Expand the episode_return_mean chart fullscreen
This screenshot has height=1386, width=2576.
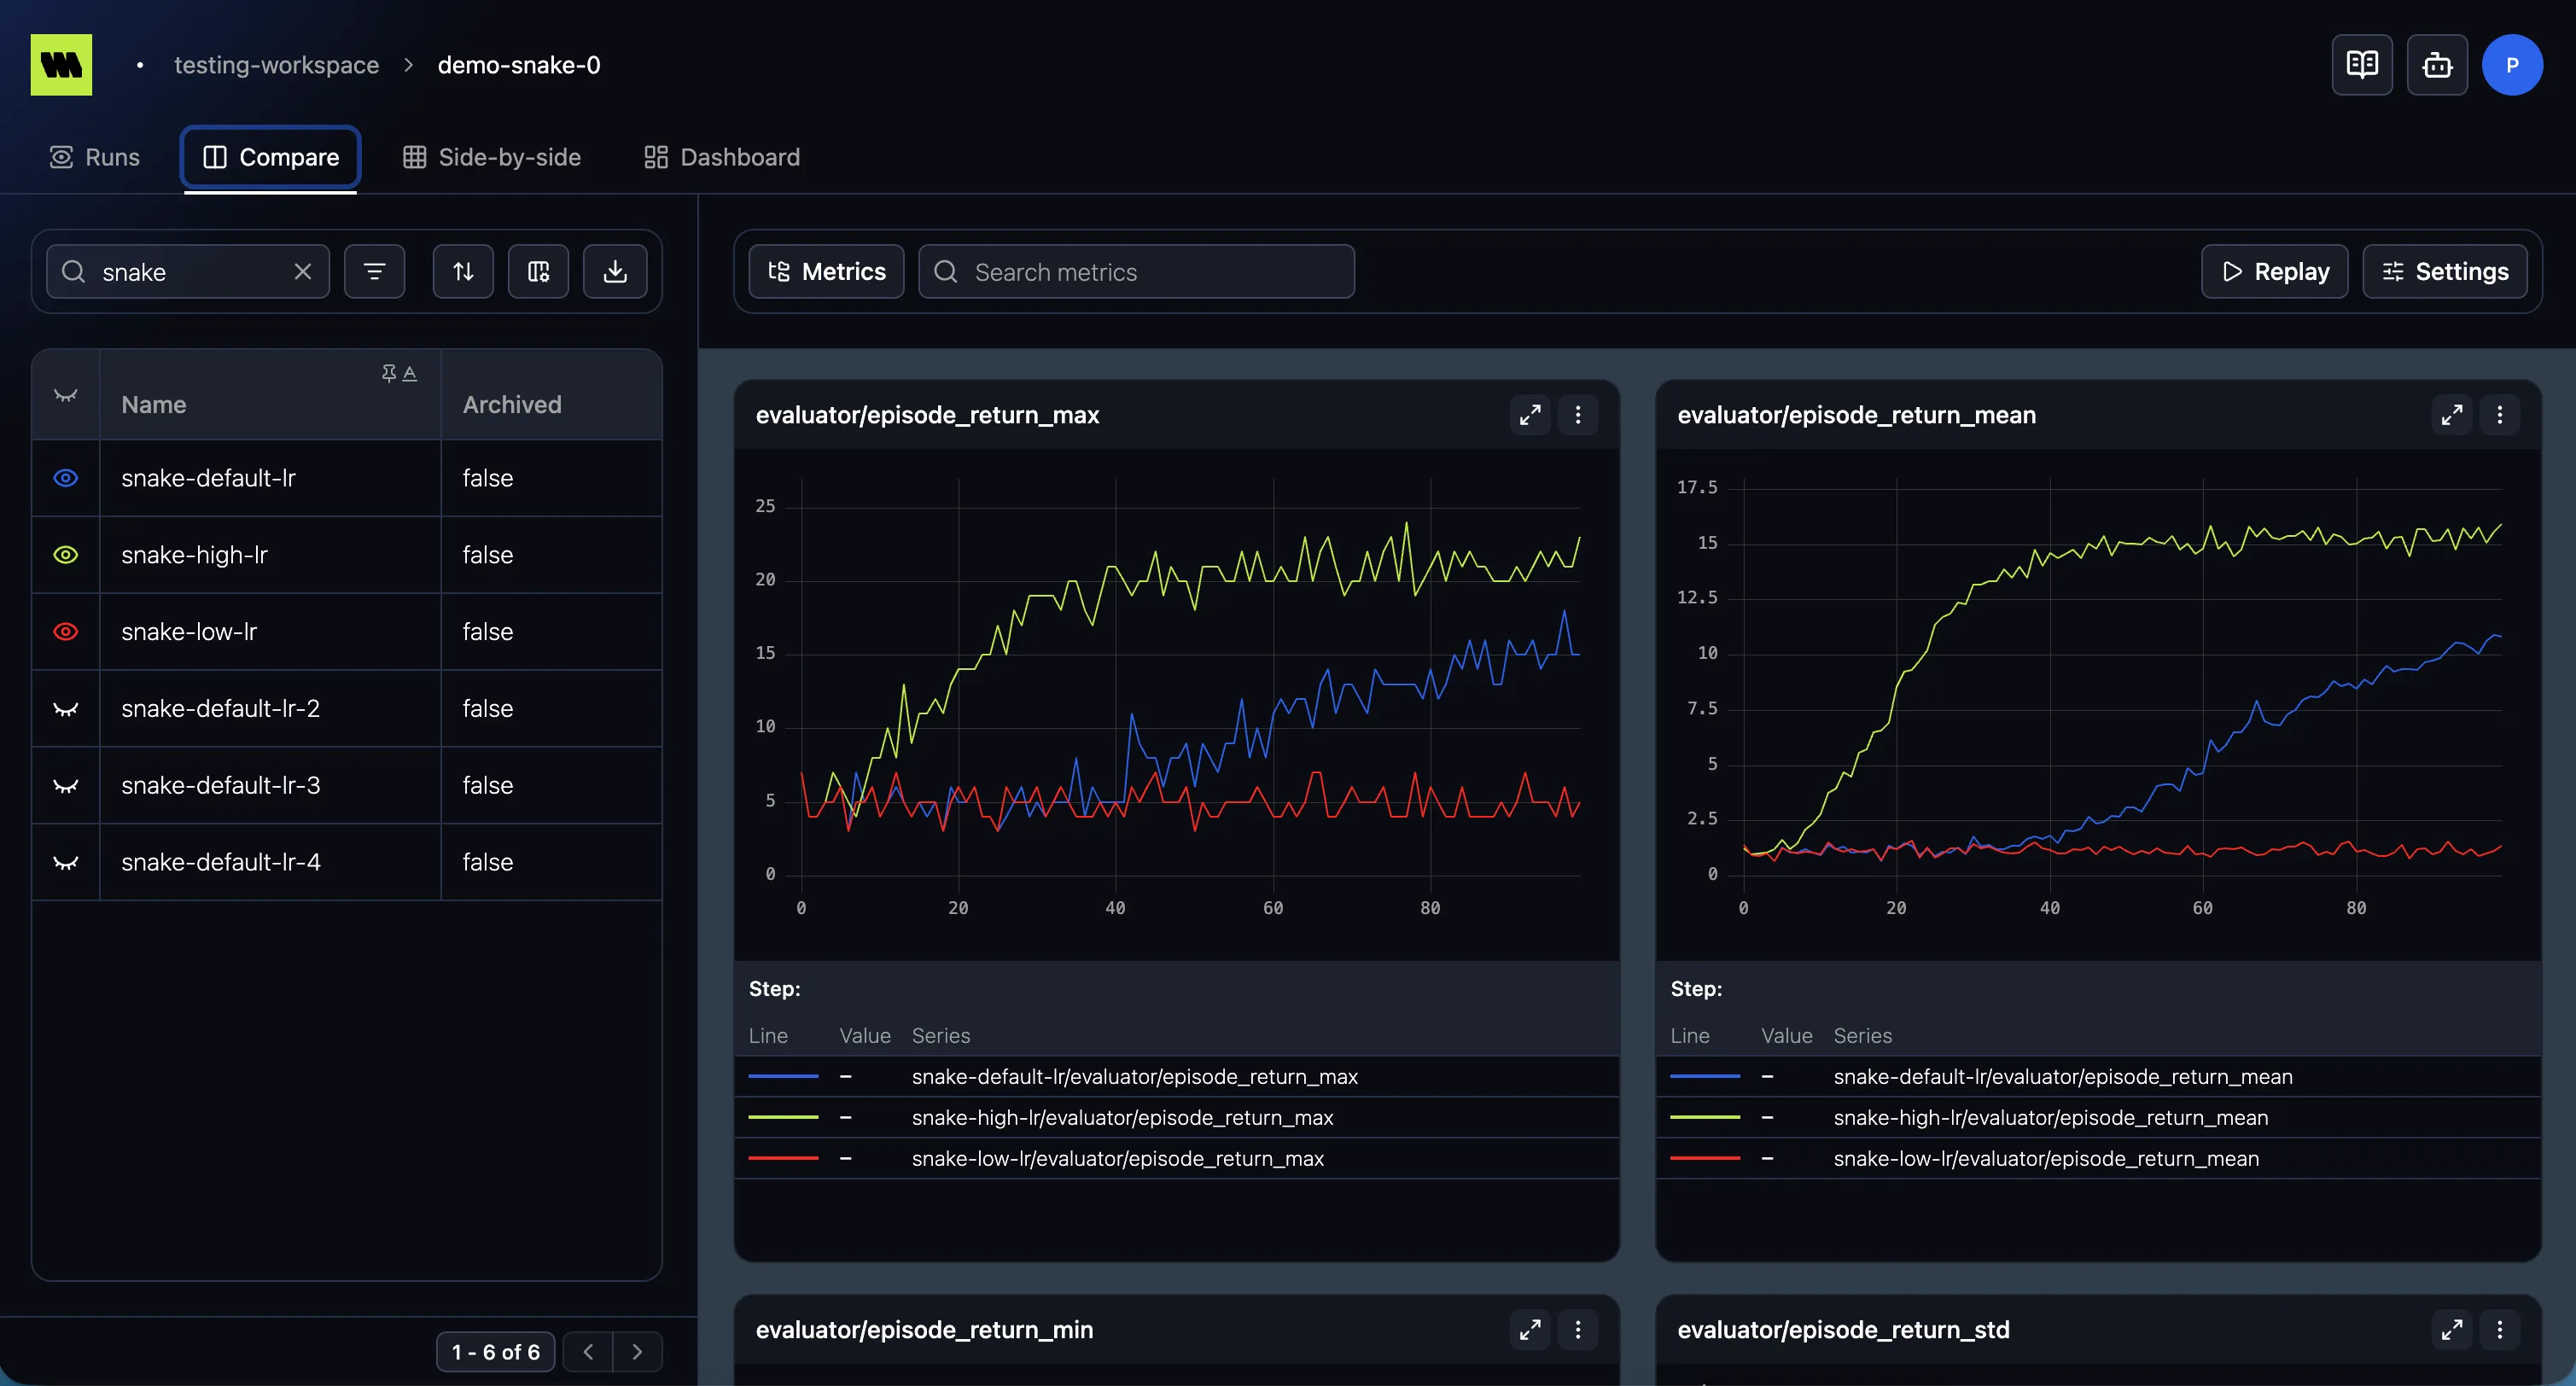2452,415
